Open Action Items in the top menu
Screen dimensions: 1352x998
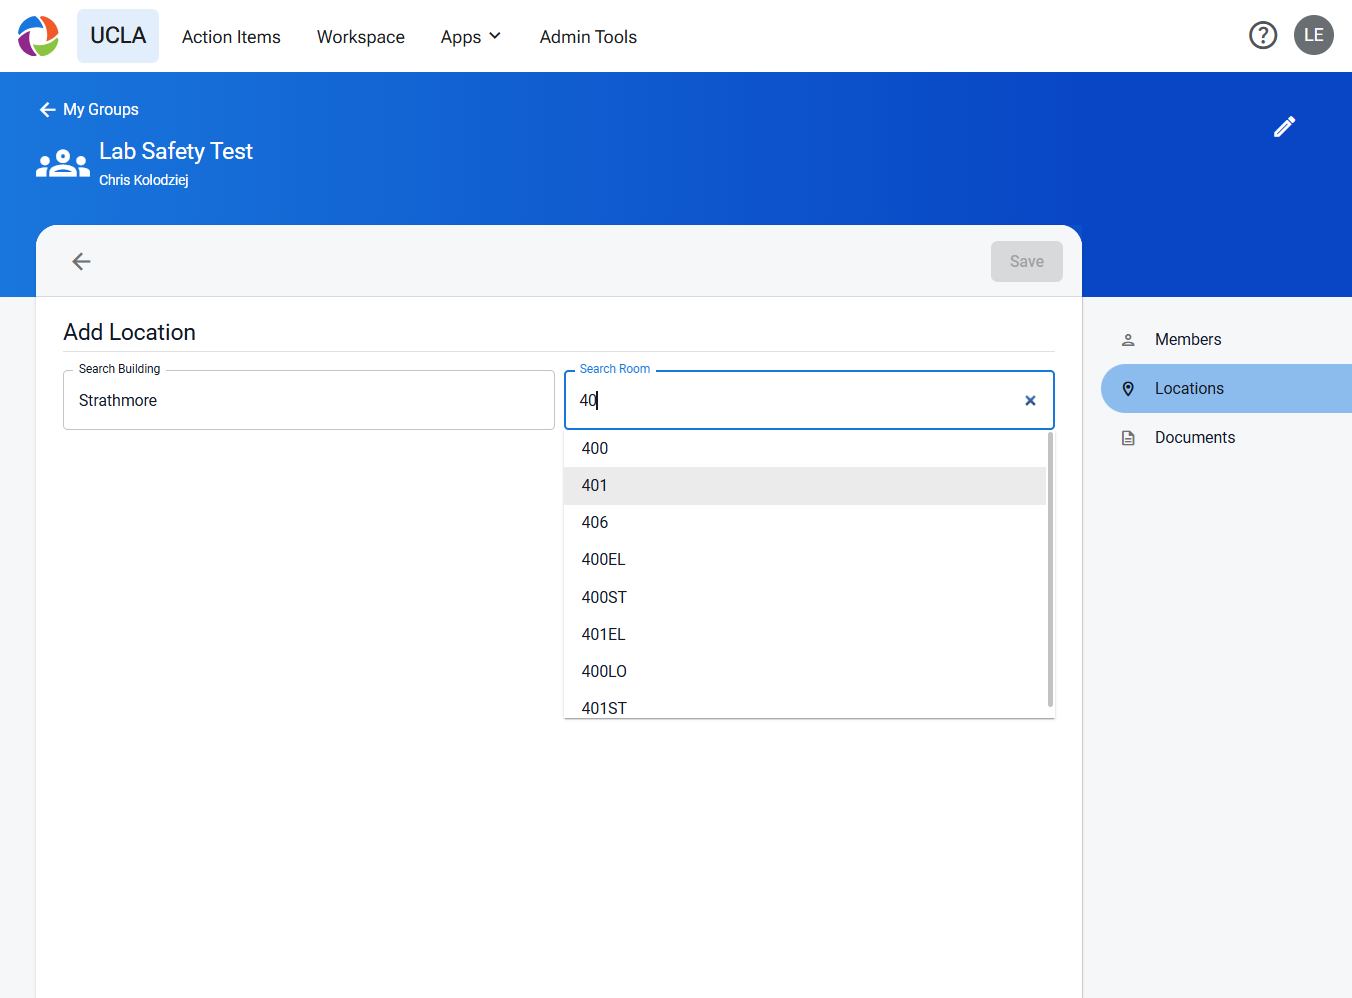pyautogui.click(x=231, y=37)
